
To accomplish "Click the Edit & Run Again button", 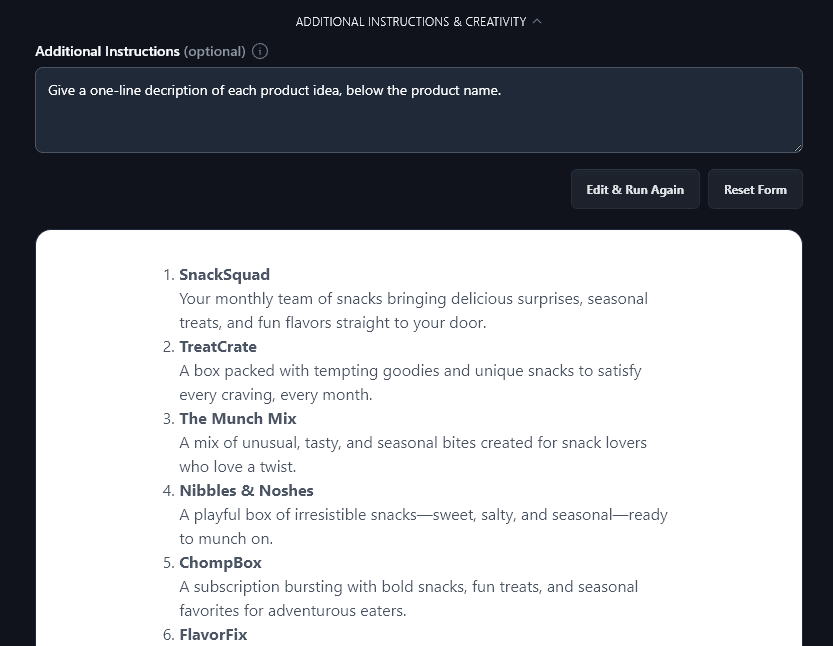I will point(635,189).
